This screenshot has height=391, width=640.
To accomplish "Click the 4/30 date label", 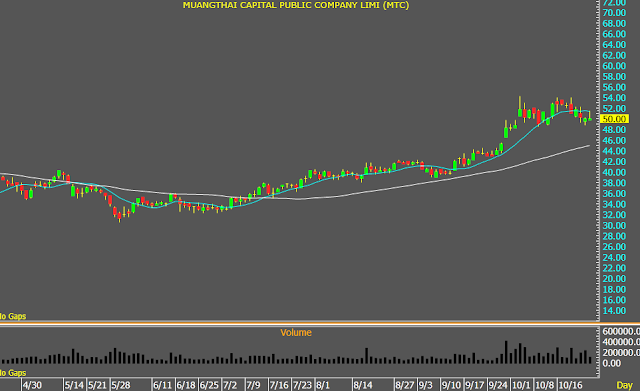I will coord(32,385).
